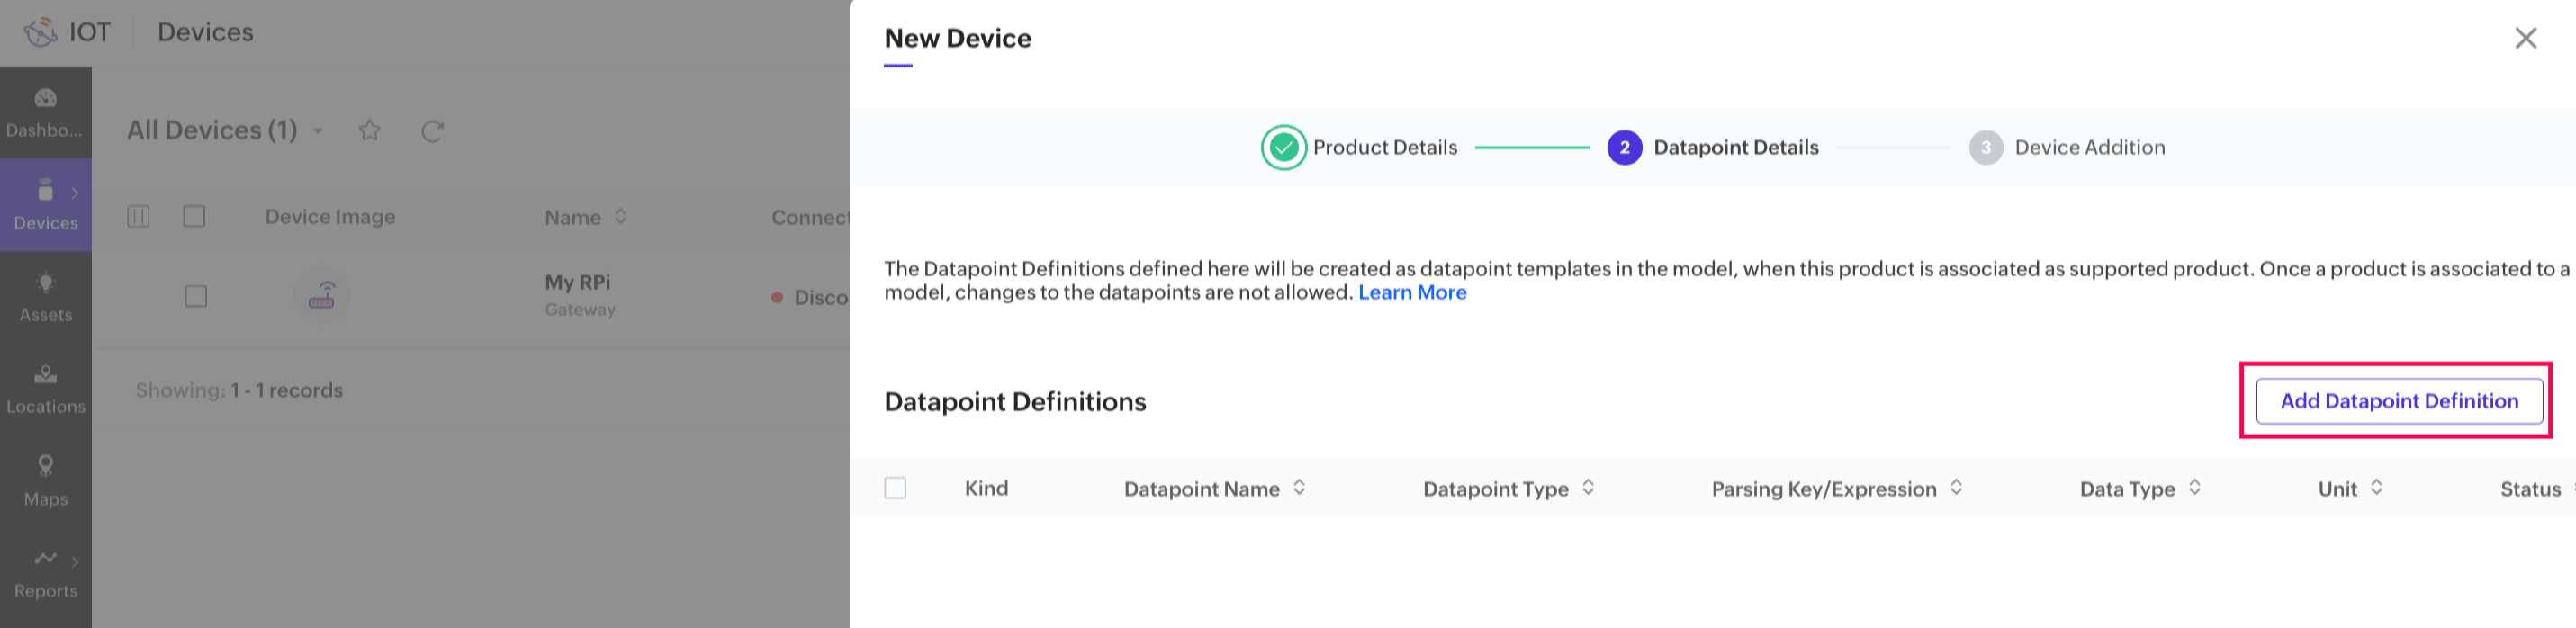Click Add Datapoint Definition button
This screenshot has height=628, width=2576.
(2398, 401)
